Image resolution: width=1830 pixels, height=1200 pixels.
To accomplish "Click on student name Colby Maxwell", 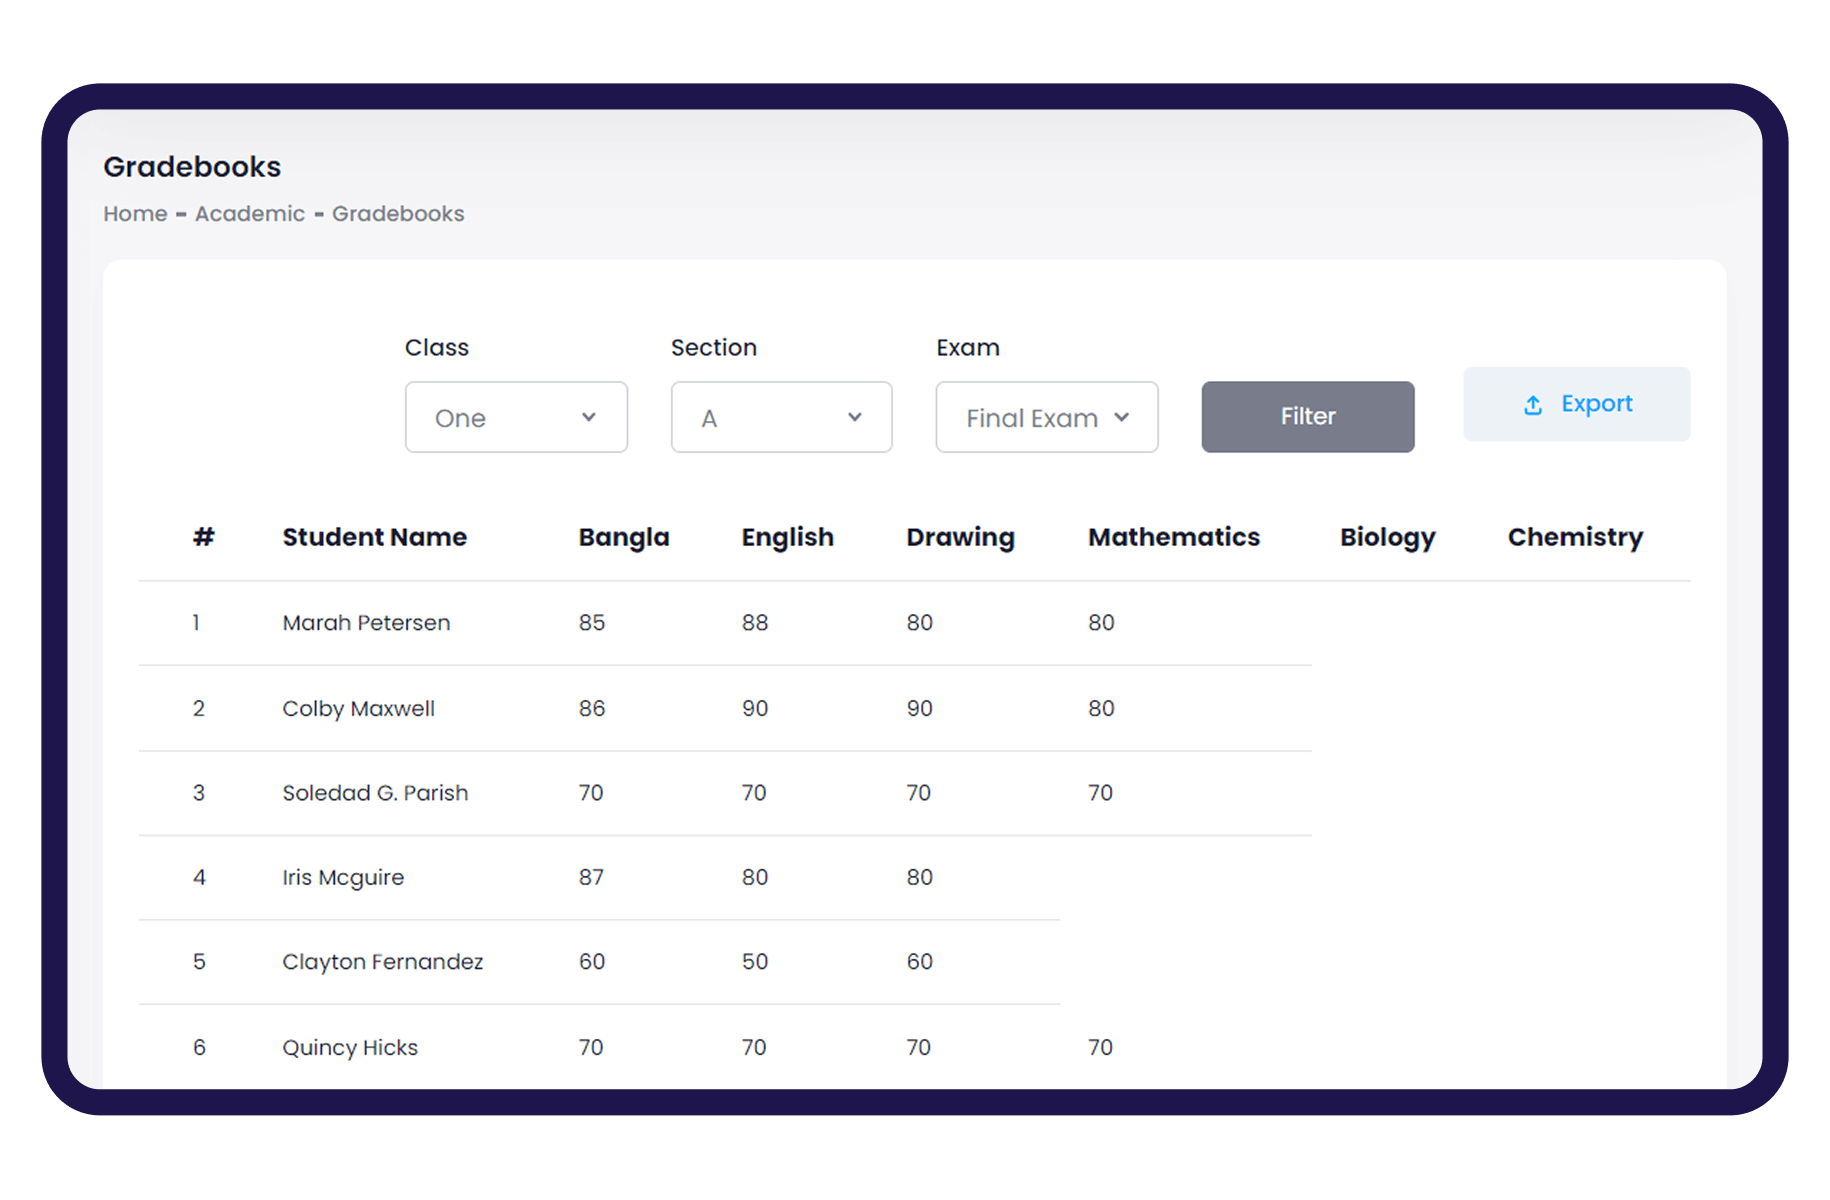I will (x=358, y=709).
